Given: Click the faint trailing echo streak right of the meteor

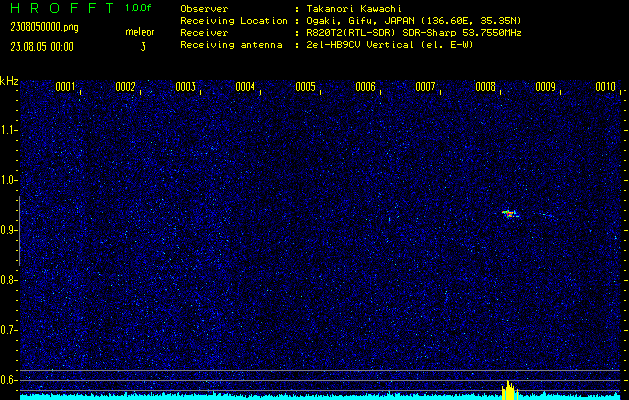Looking at the screenshot, I should [x=545, y=215].
